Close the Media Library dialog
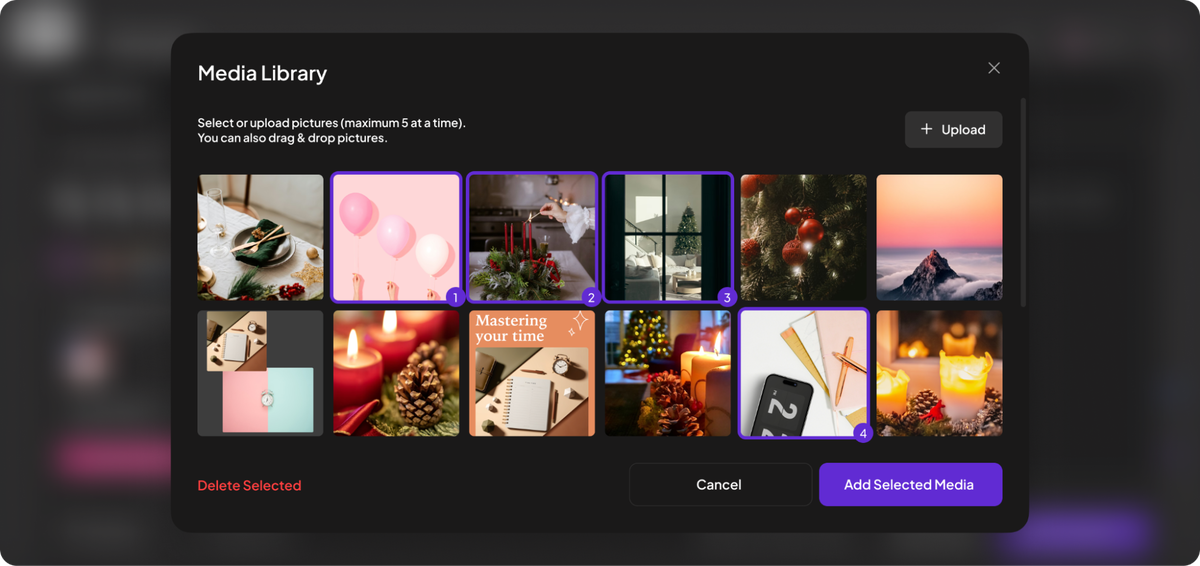The height and width of the screenshot is (566, 1200). click(x=993, y=68)
